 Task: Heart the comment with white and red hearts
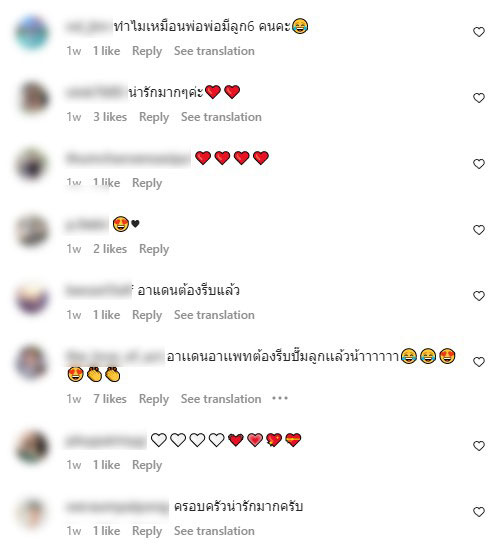(x=478, y=446)
